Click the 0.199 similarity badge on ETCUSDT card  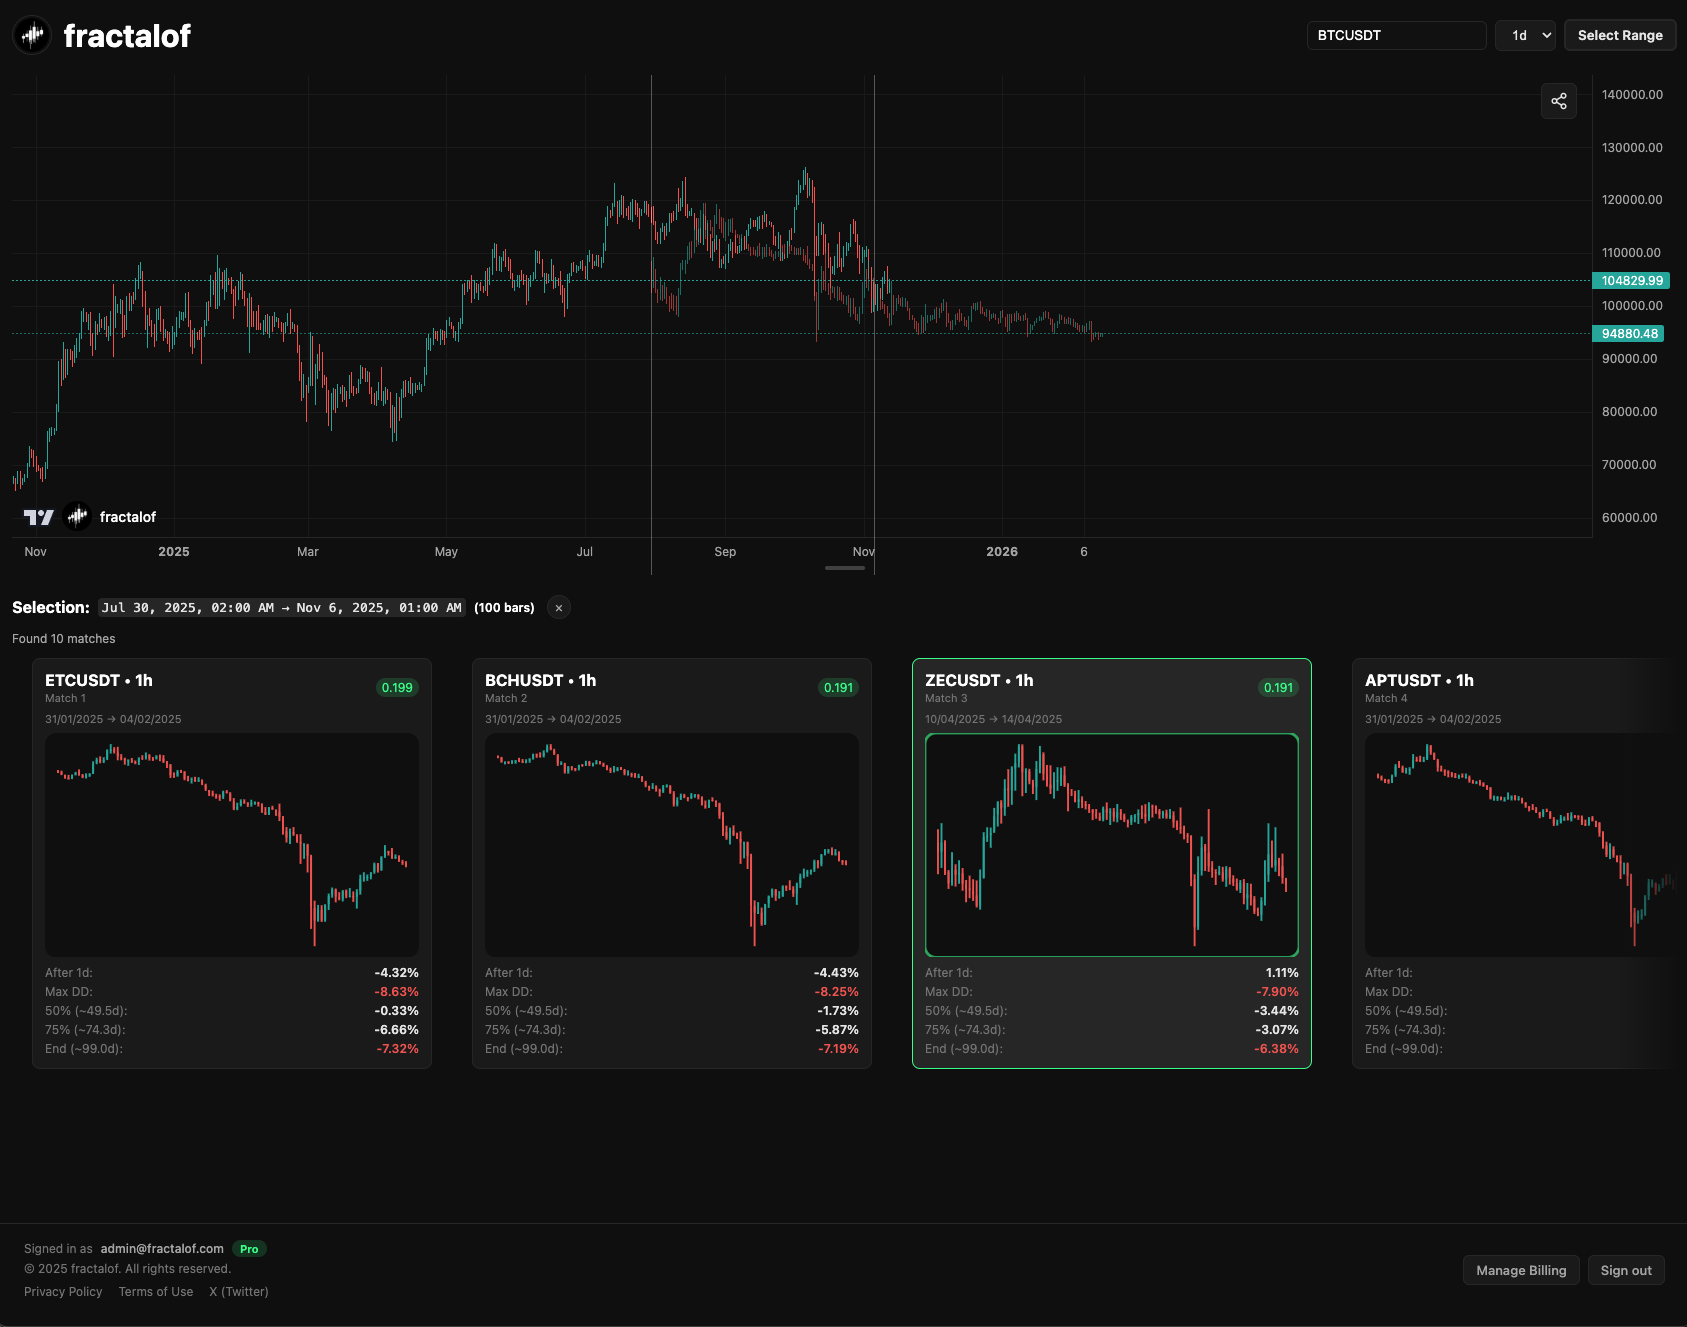point(397,687)
